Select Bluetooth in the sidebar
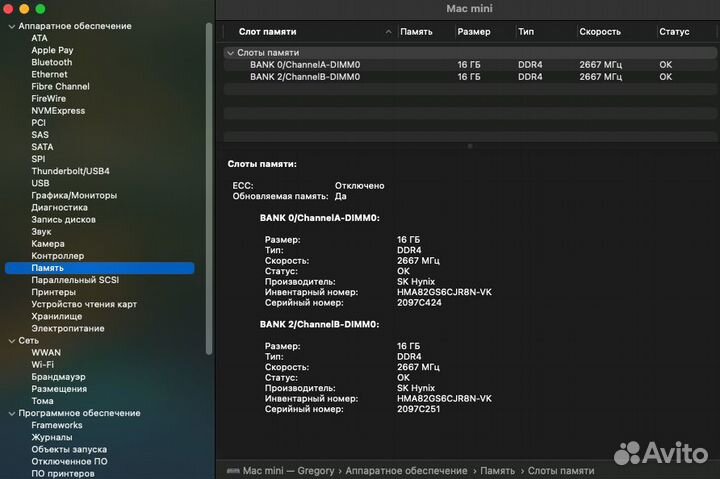 pyautogui.click(x=51, y=62)
